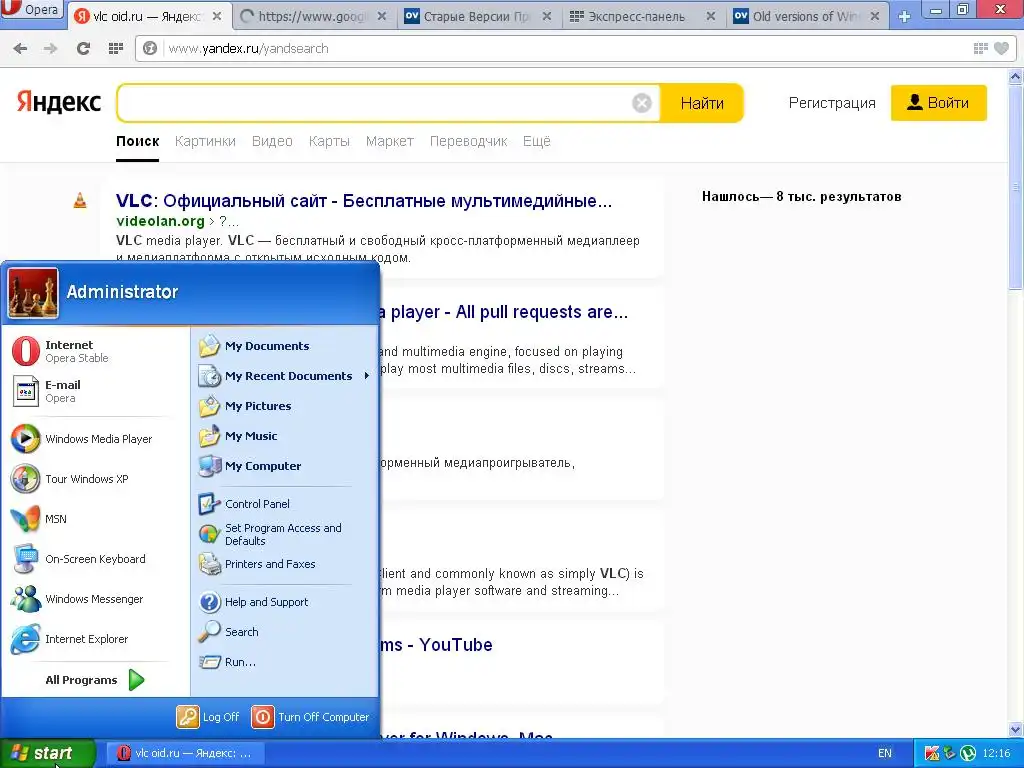Viewport: 1024px width, 768px height.
Task: Select the Картинки search category
Action: 205,141
